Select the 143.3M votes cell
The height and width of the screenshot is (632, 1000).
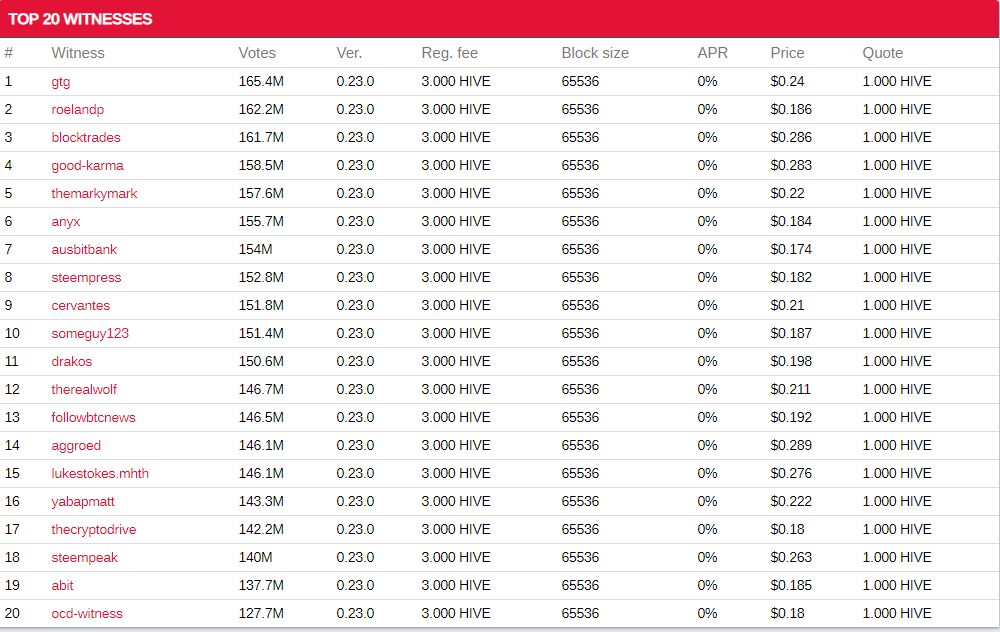(x=261, y=502)
